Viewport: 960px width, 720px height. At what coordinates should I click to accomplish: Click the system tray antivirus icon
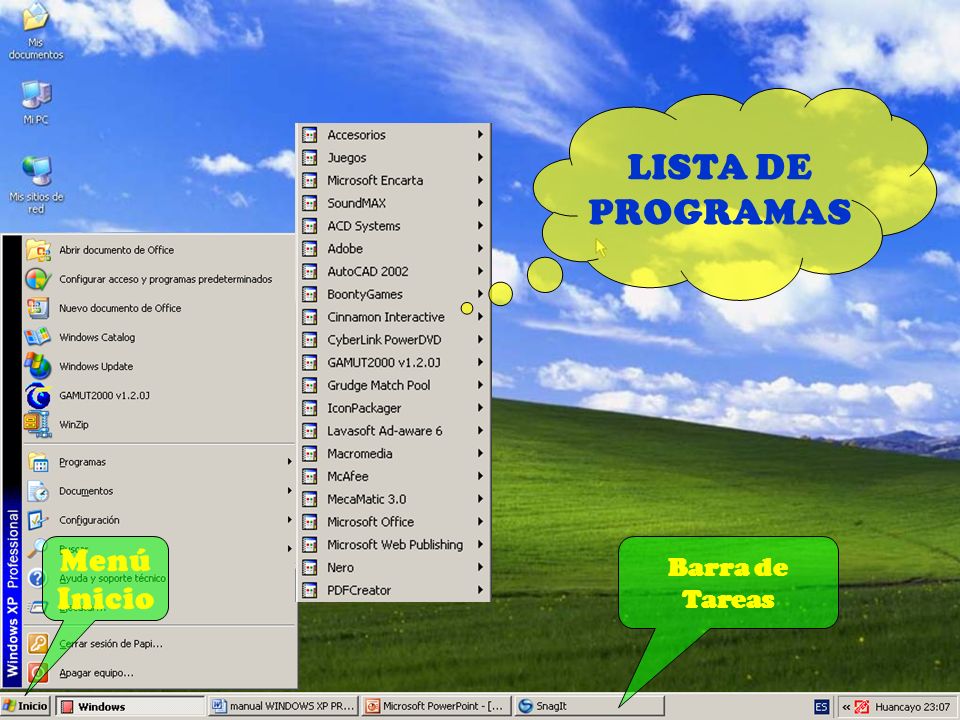(x=862, y=707)
